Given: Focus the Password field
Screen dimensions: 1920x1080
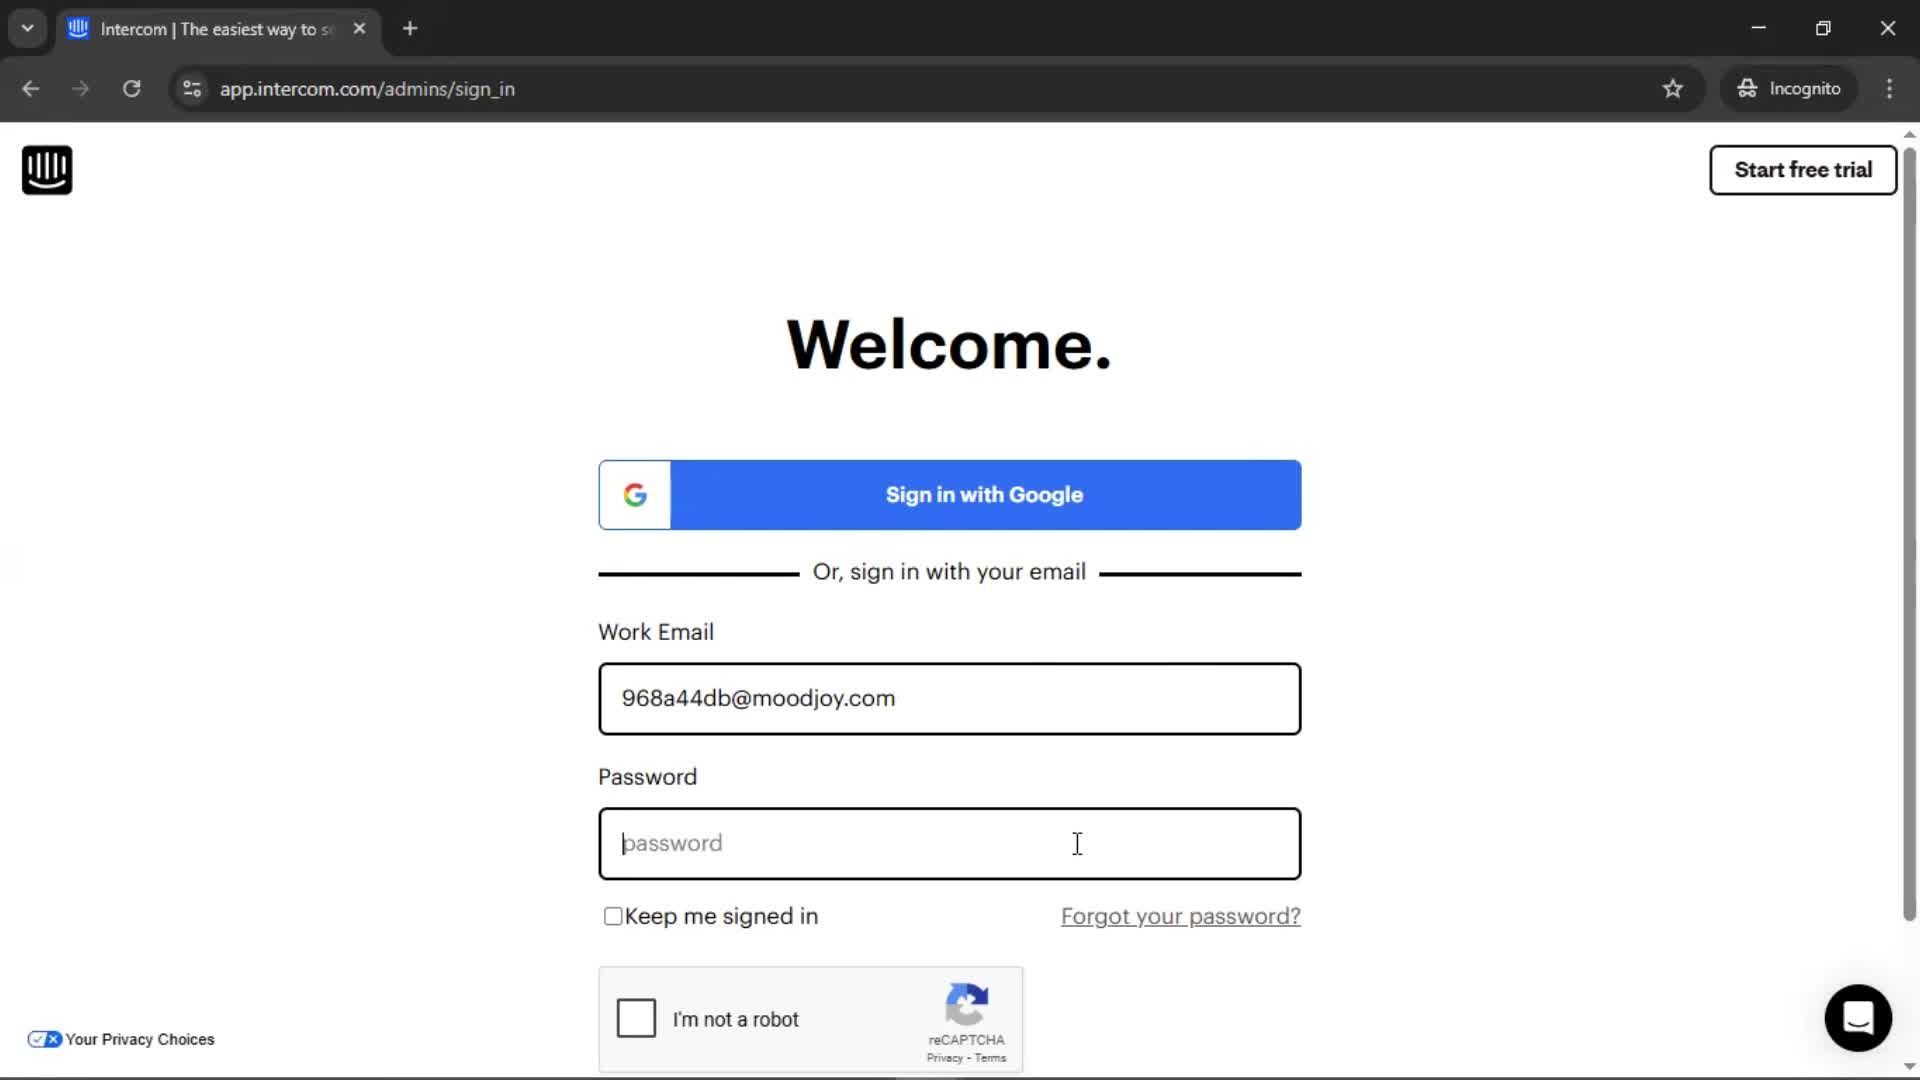Looking at the screenshot, I should [950, 844].
